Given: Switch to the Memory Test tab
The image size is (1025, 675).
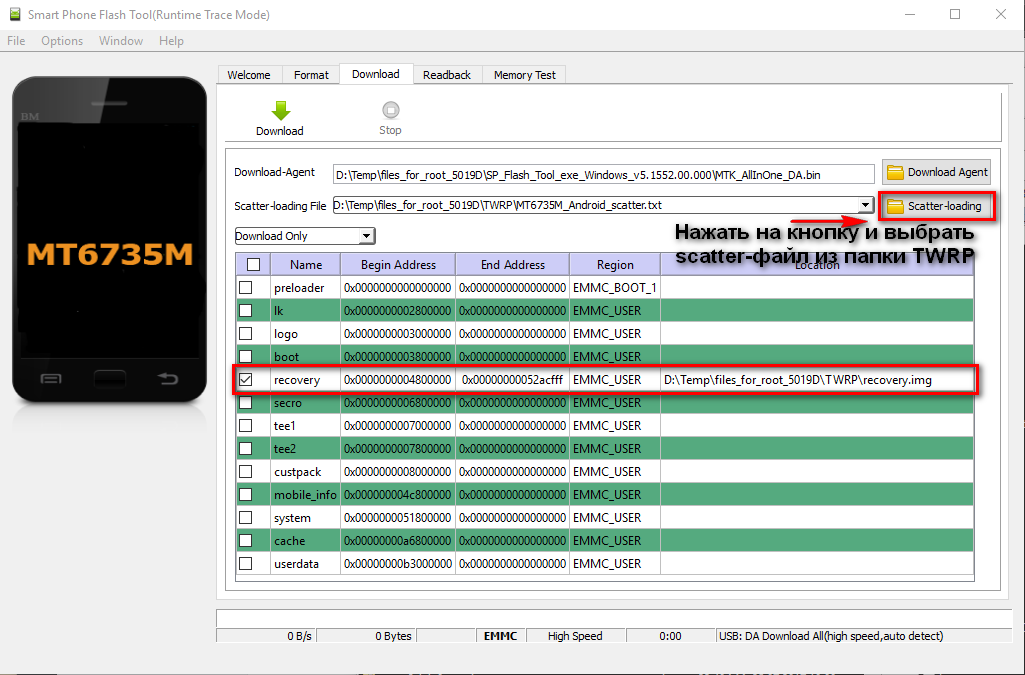Looking at the screenshot, I should (x=524, y=75).
